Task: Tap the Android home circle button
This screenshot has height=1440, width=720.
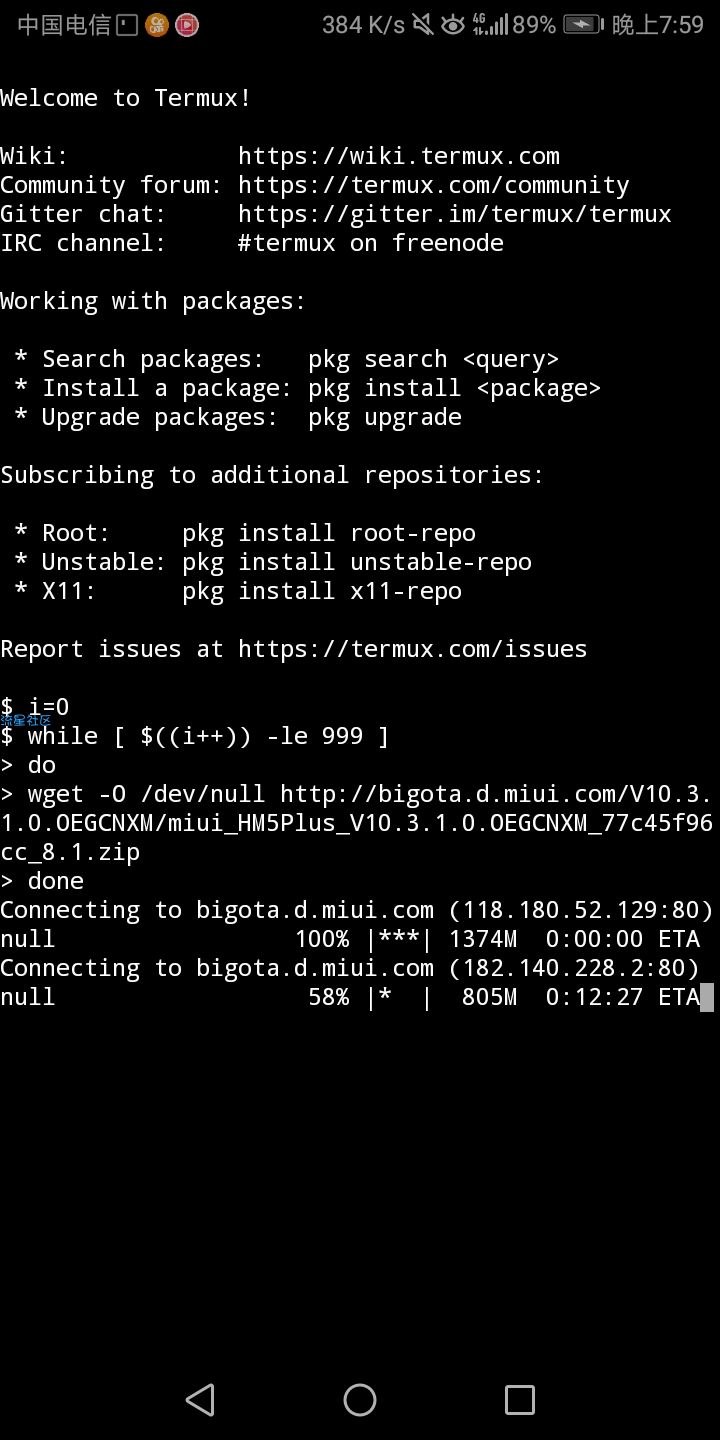Action: (360, 1400)
